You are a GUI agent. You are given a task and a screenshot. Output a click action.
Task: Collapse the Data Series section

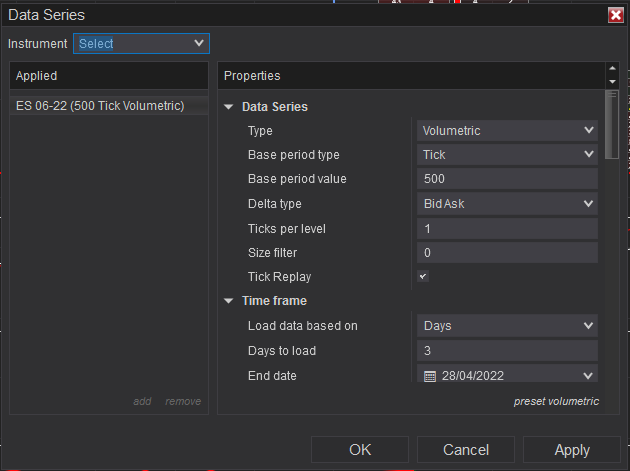coord(228,107)
